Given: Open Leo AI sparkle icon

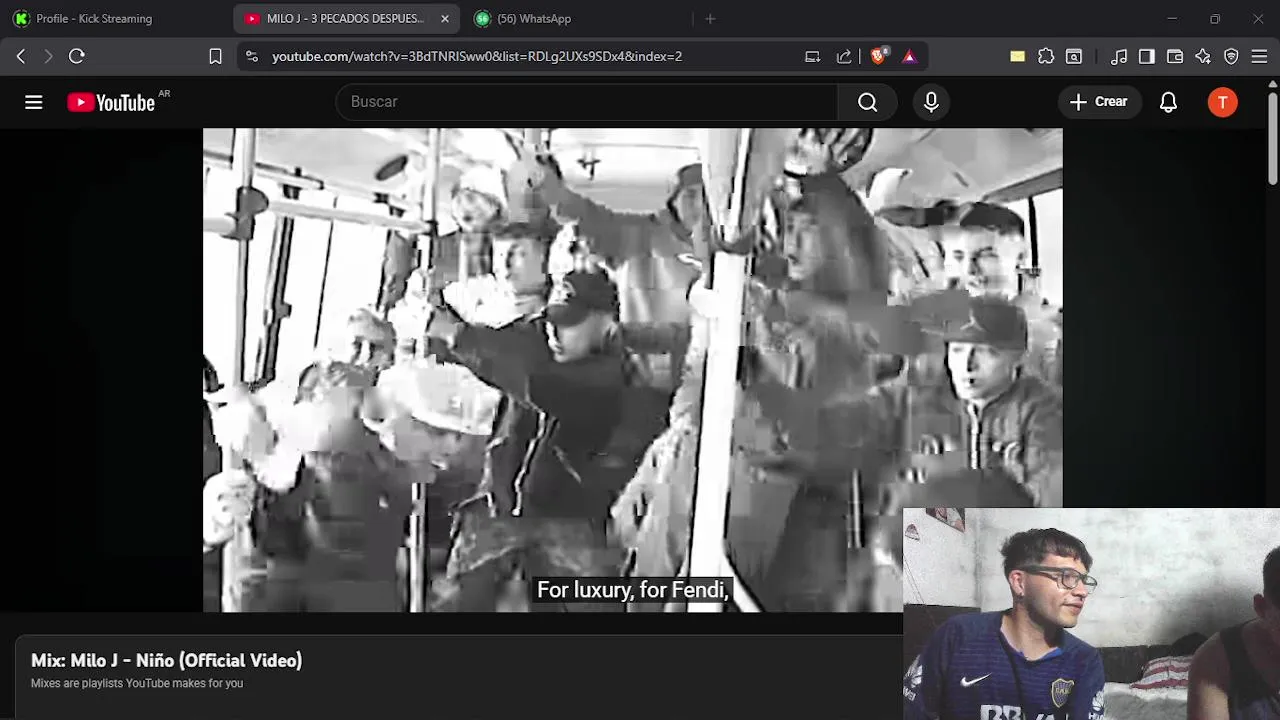Looking at the screenshot, I should click(1203, 56).
